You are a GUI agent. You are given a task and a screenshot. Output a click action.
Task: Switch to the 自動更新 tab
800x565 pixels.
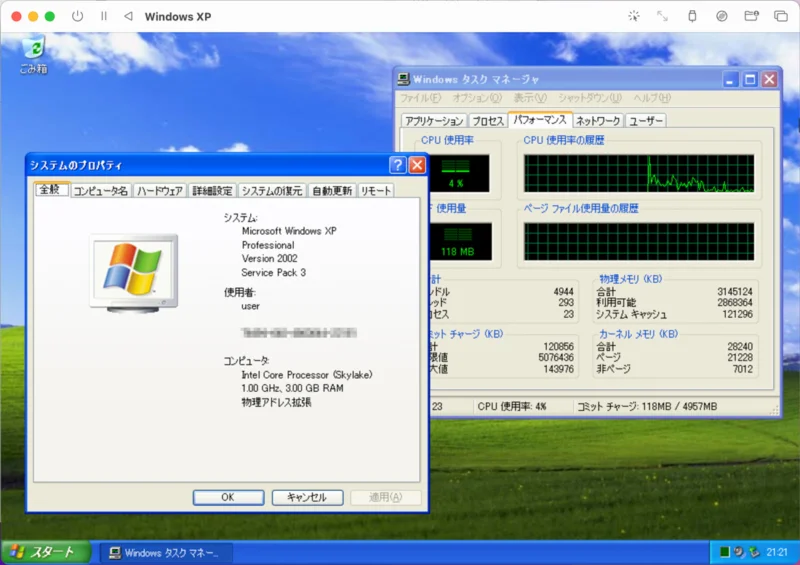tap(332, 191)
